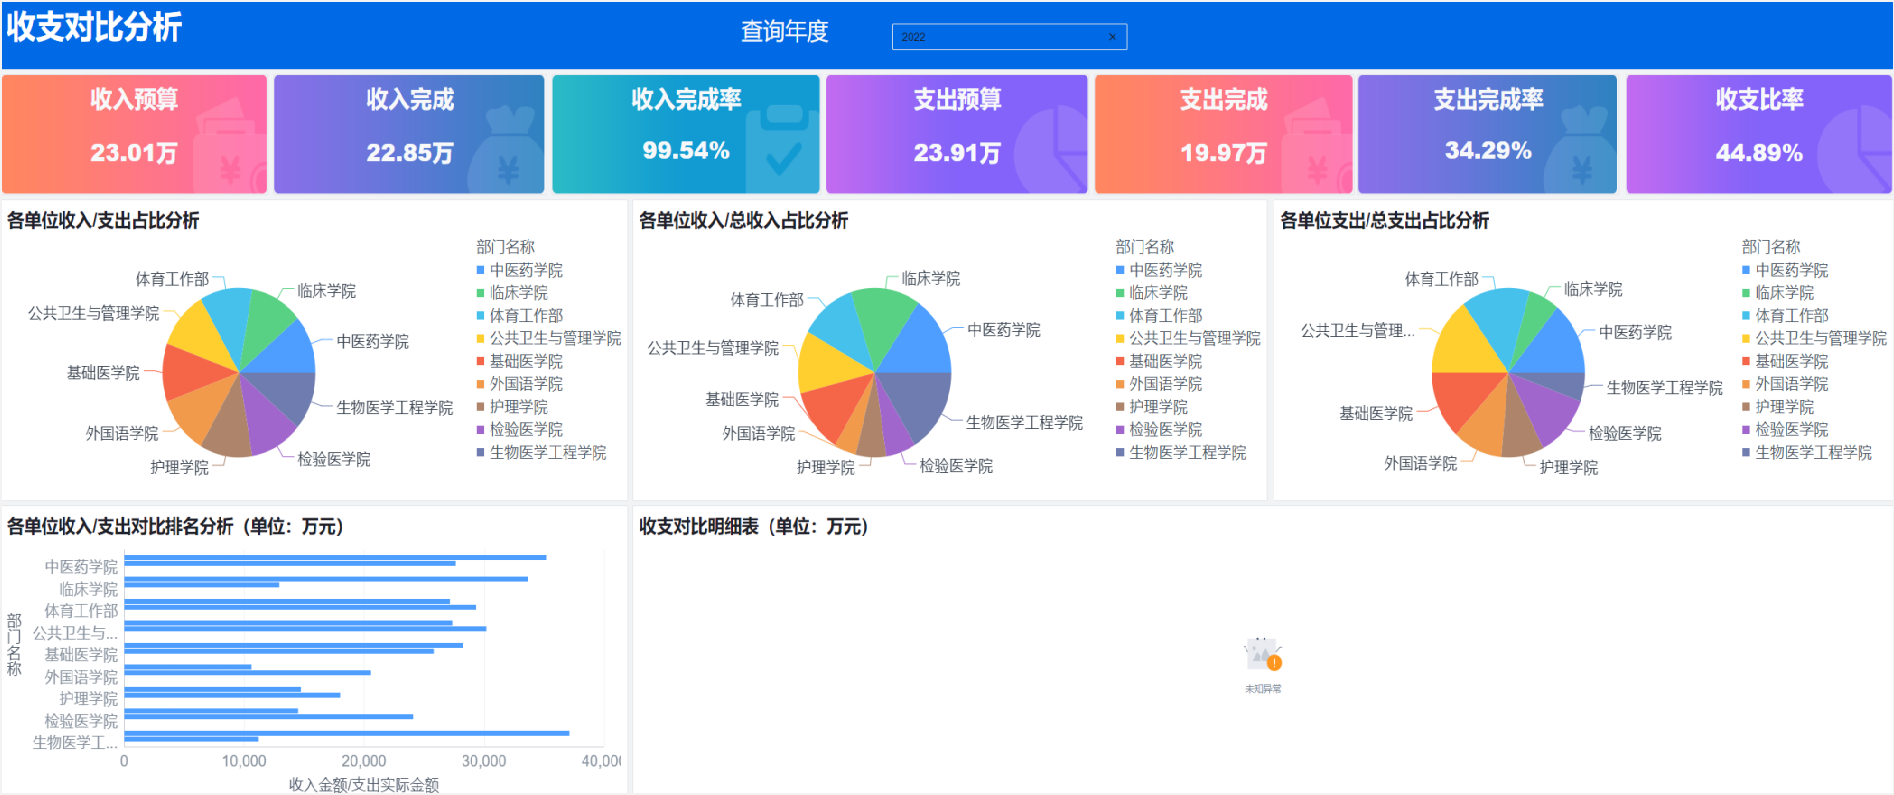1894x795 pixels.
Task: Toggle 公共卫生与管理学院 legend in 收入/支出占比 chart
Action: (549, 338)
